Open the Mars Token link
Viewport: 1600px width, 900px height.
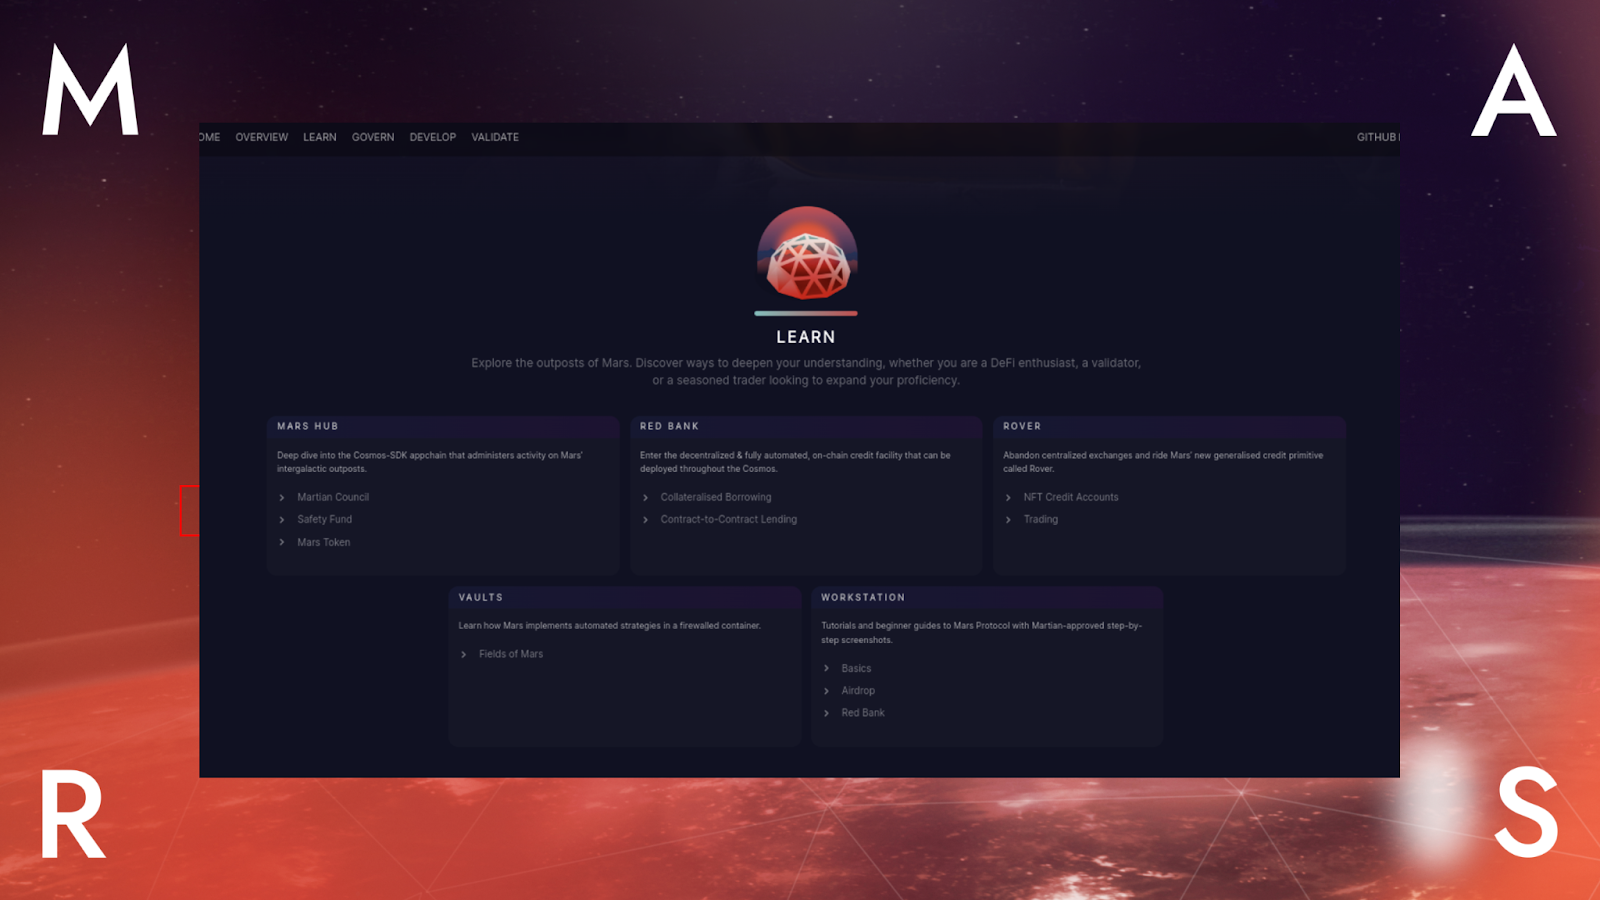(324, 542)
